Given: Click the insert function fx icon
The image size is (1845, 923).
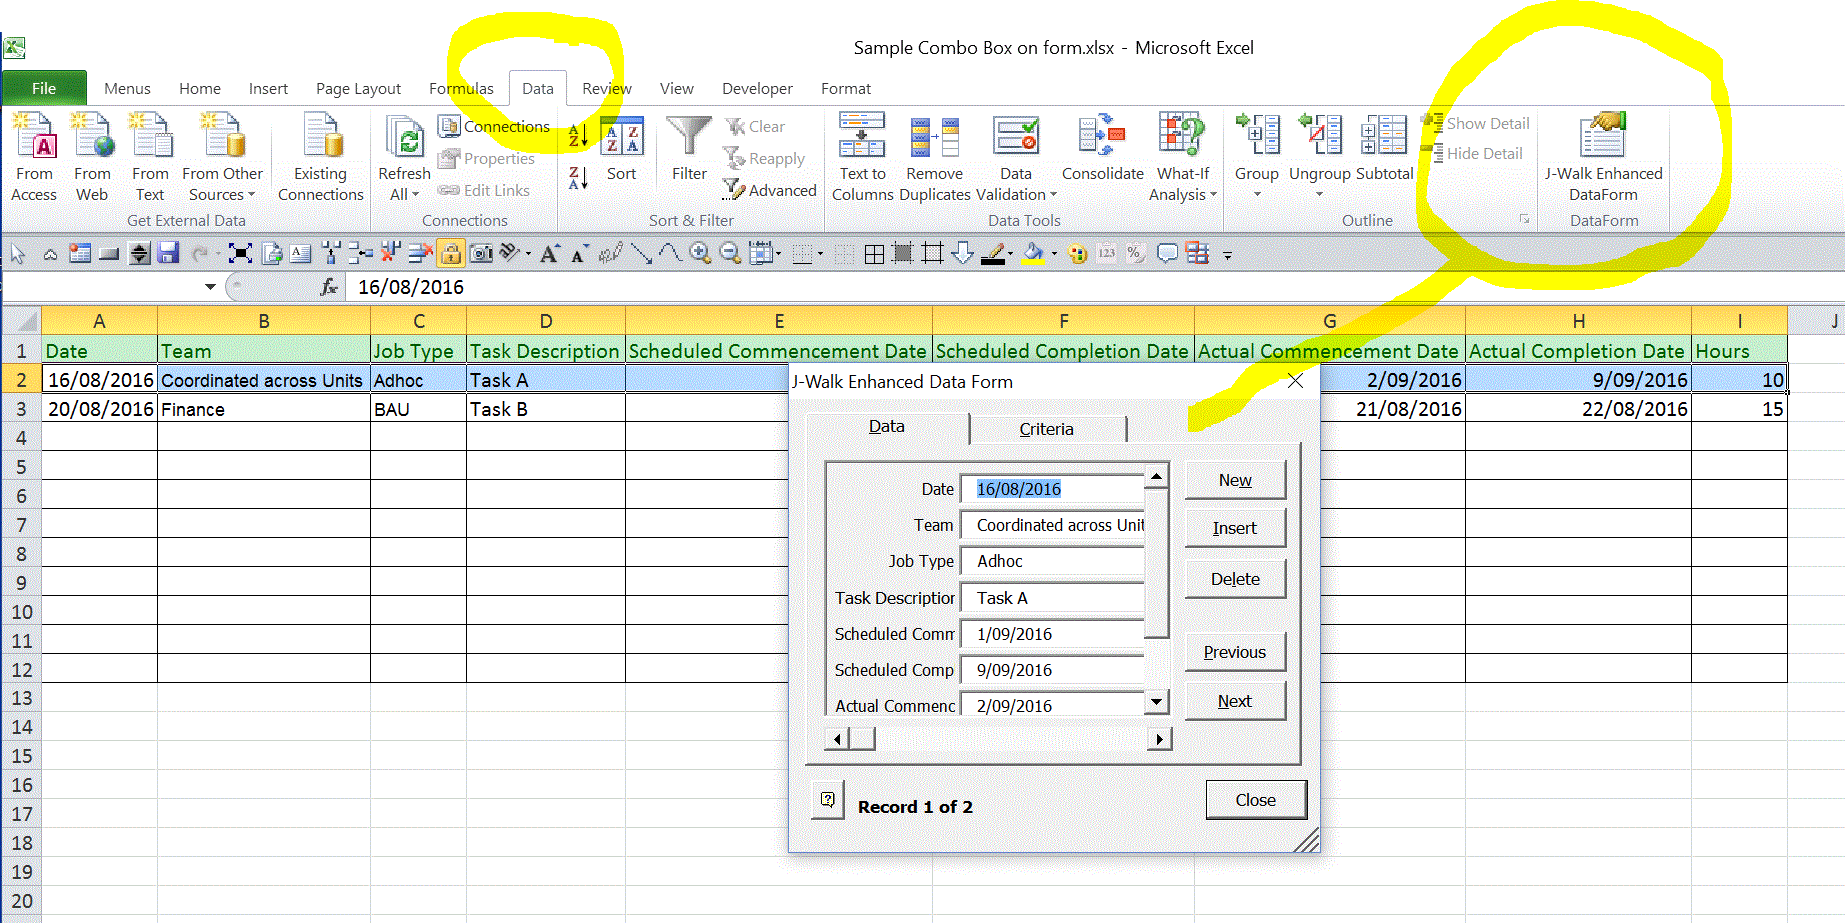Looking at the screenshot, I should pyautogui.click(x=328, y=287).
